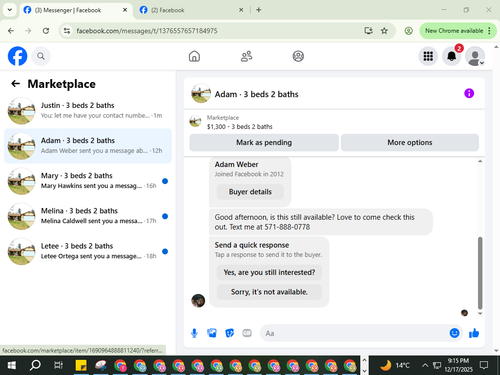The height and width of the screenshot is (375, 500).
Task: Open Task View on taskbar
Action: (58, 365)
